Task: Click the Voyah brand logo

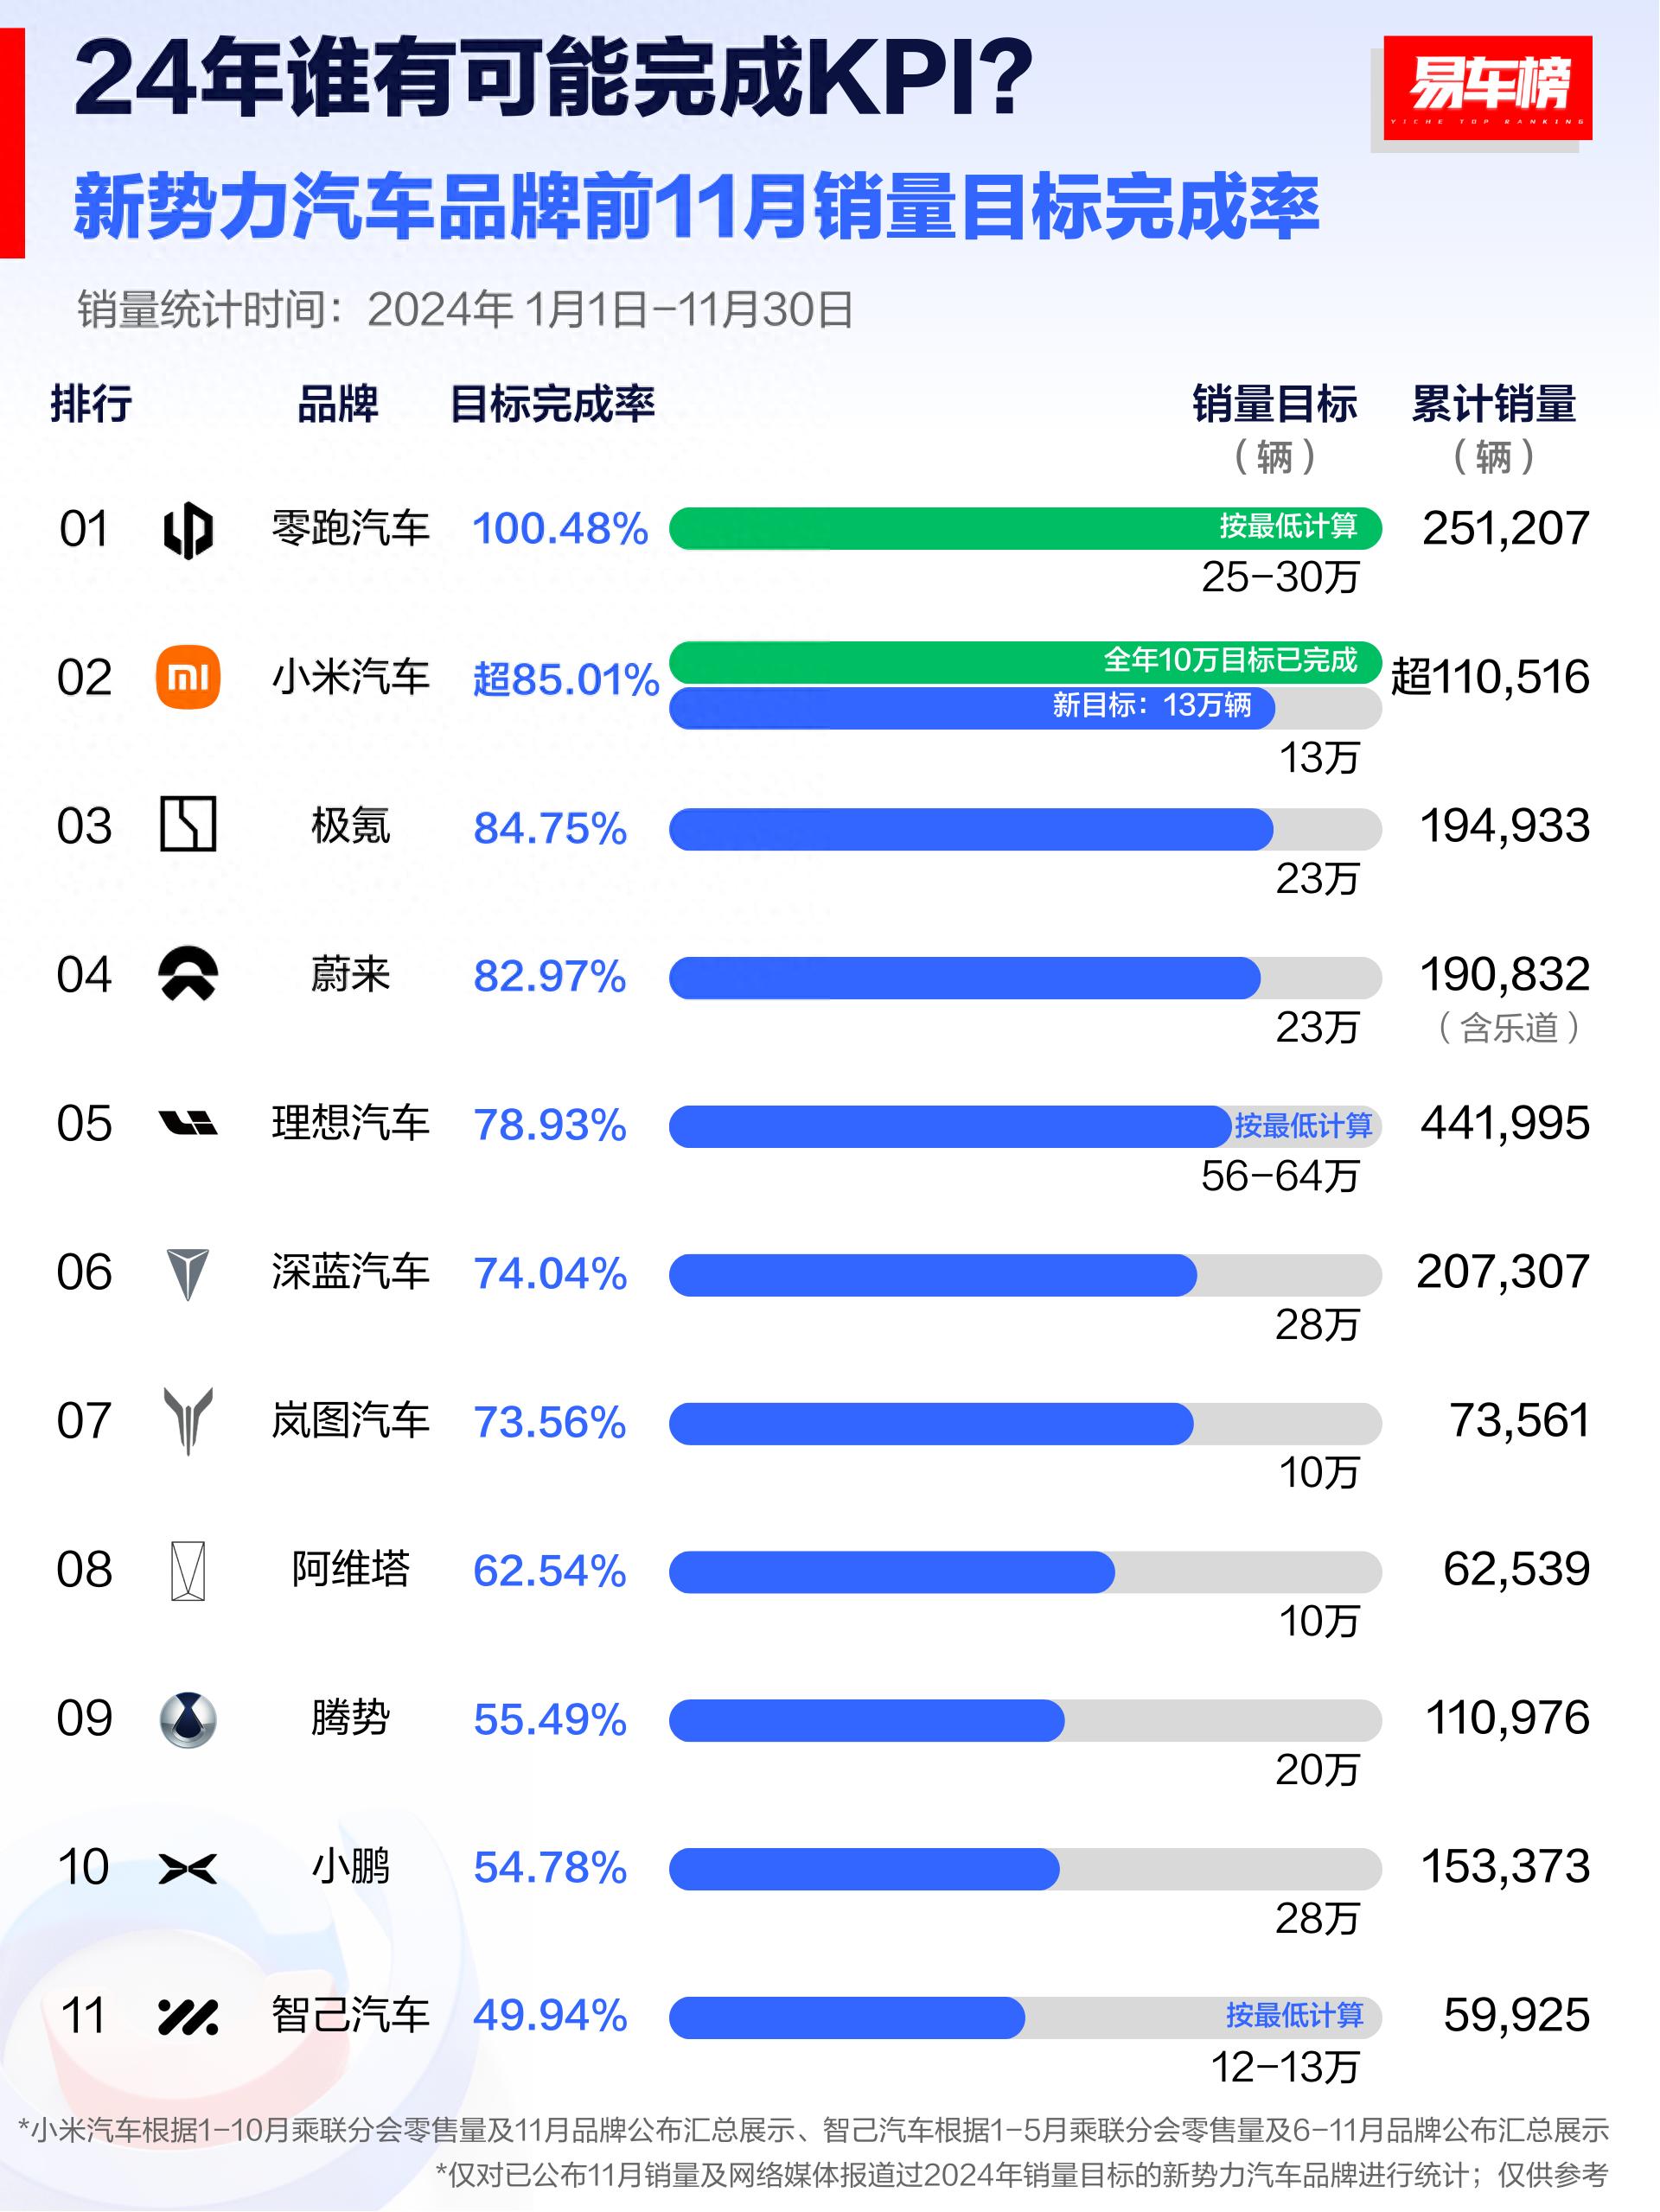Action: 188,1420
